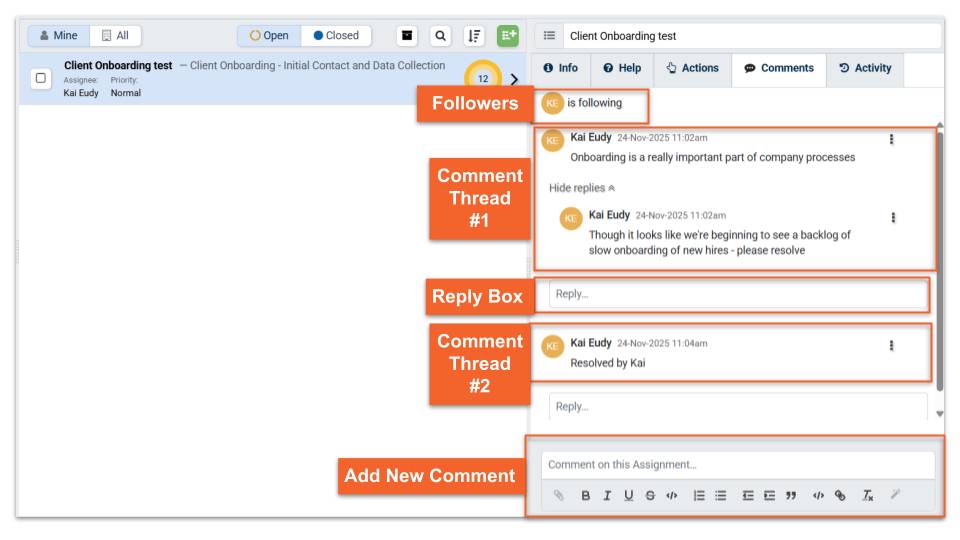
Task: Click the sort order icon
Action: (x=474, y=36)
